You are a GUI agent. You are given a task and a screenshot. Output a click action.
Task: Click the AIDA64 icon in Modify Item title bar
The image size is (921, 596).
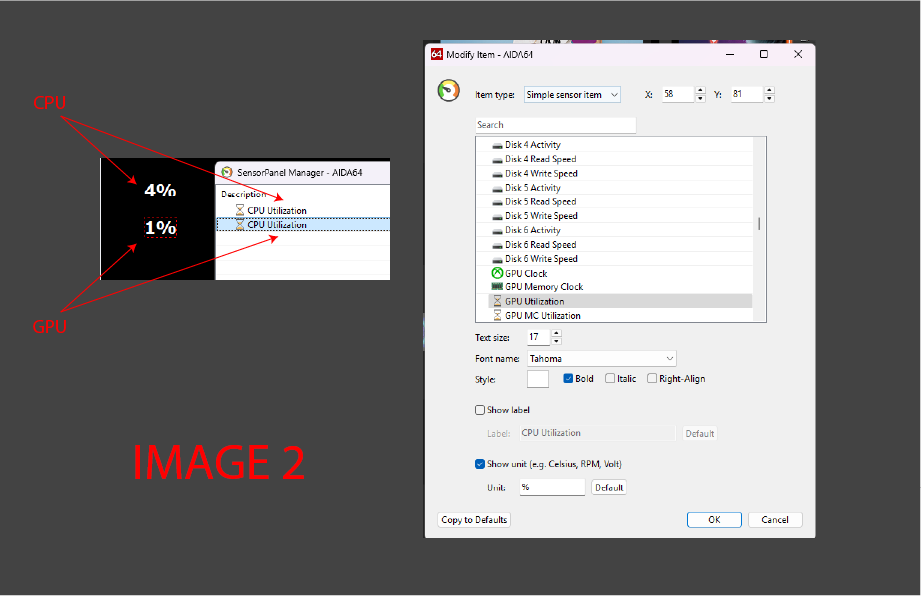[x=436, y=54]
